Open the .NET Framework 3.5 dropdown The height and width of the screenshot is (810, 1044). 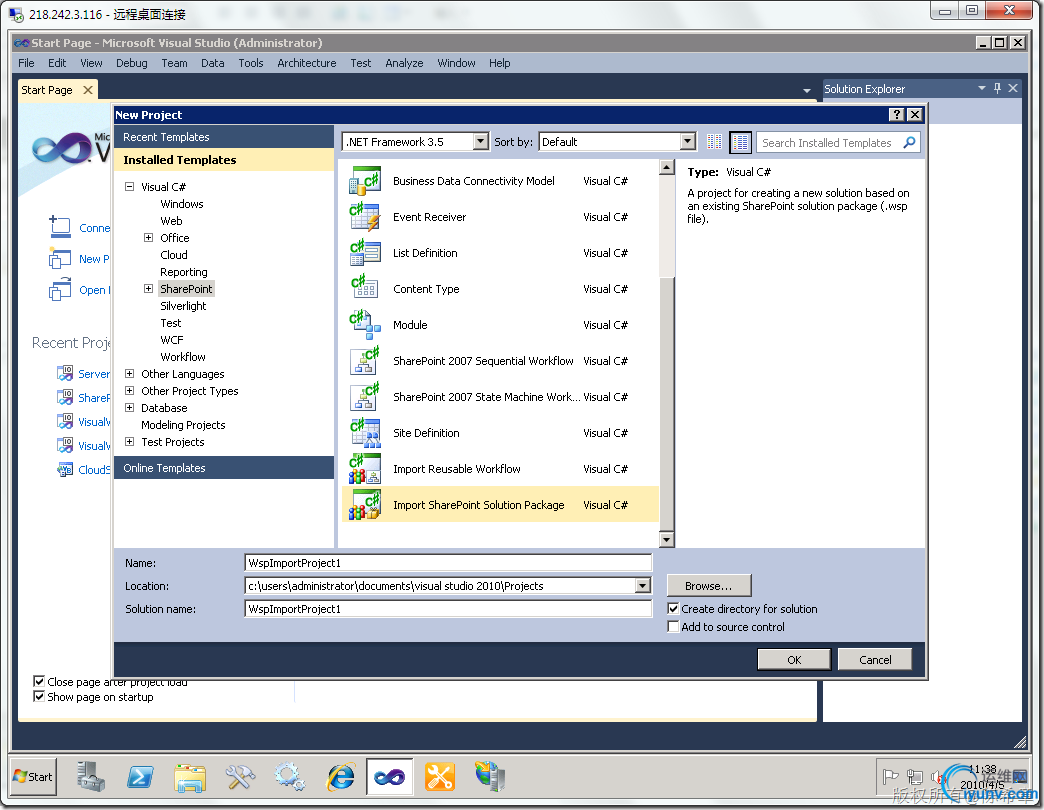481,142
